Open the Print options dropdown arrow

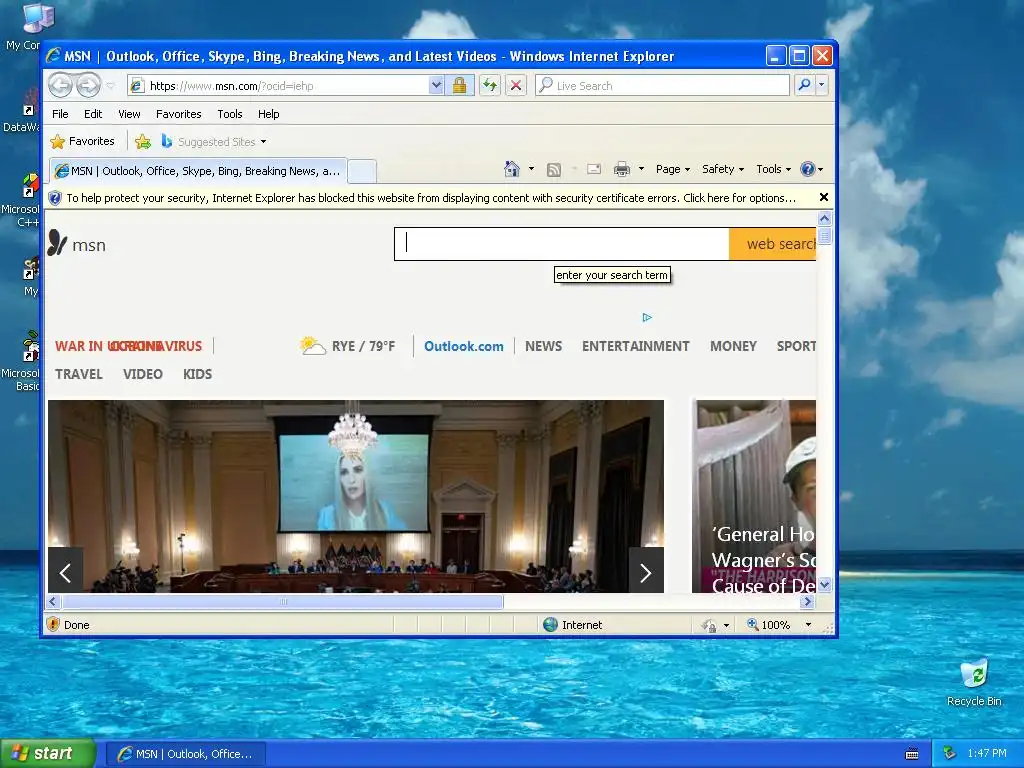pos(641,169)
